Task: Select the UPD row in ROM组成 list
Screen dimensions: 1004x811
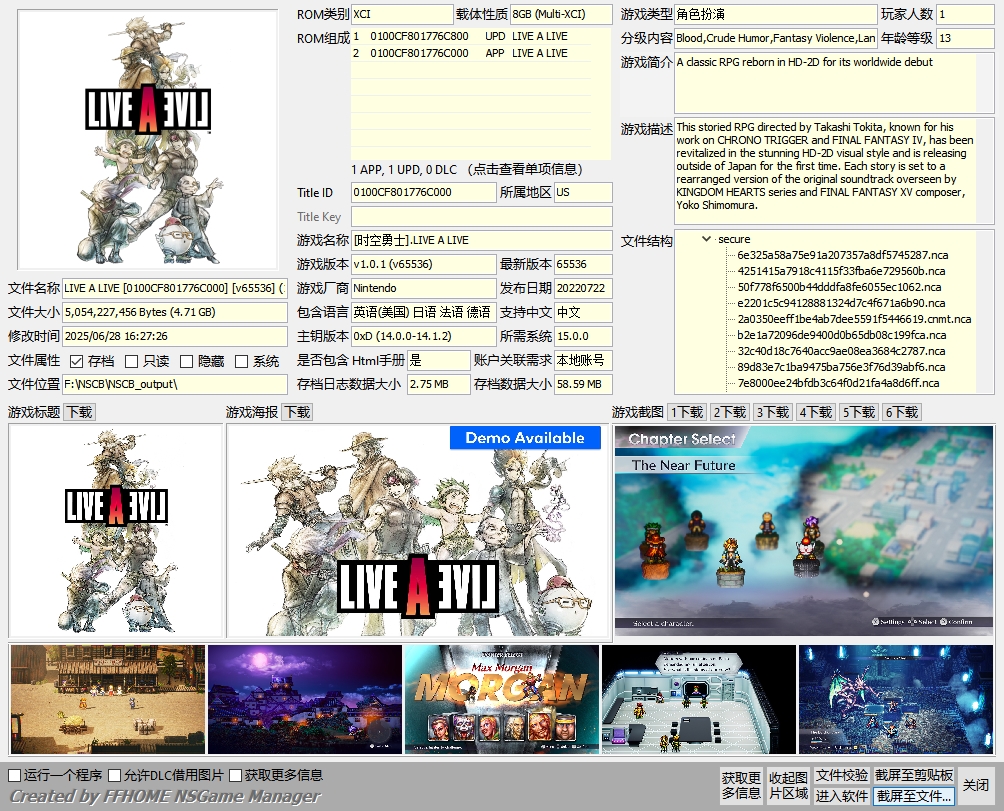Action: point(471,36)
